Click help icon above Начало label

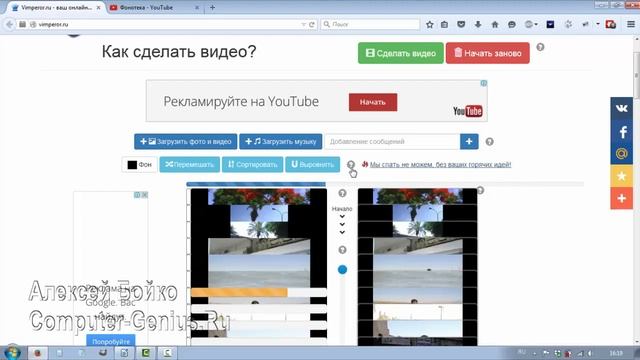tap(342, 193)
